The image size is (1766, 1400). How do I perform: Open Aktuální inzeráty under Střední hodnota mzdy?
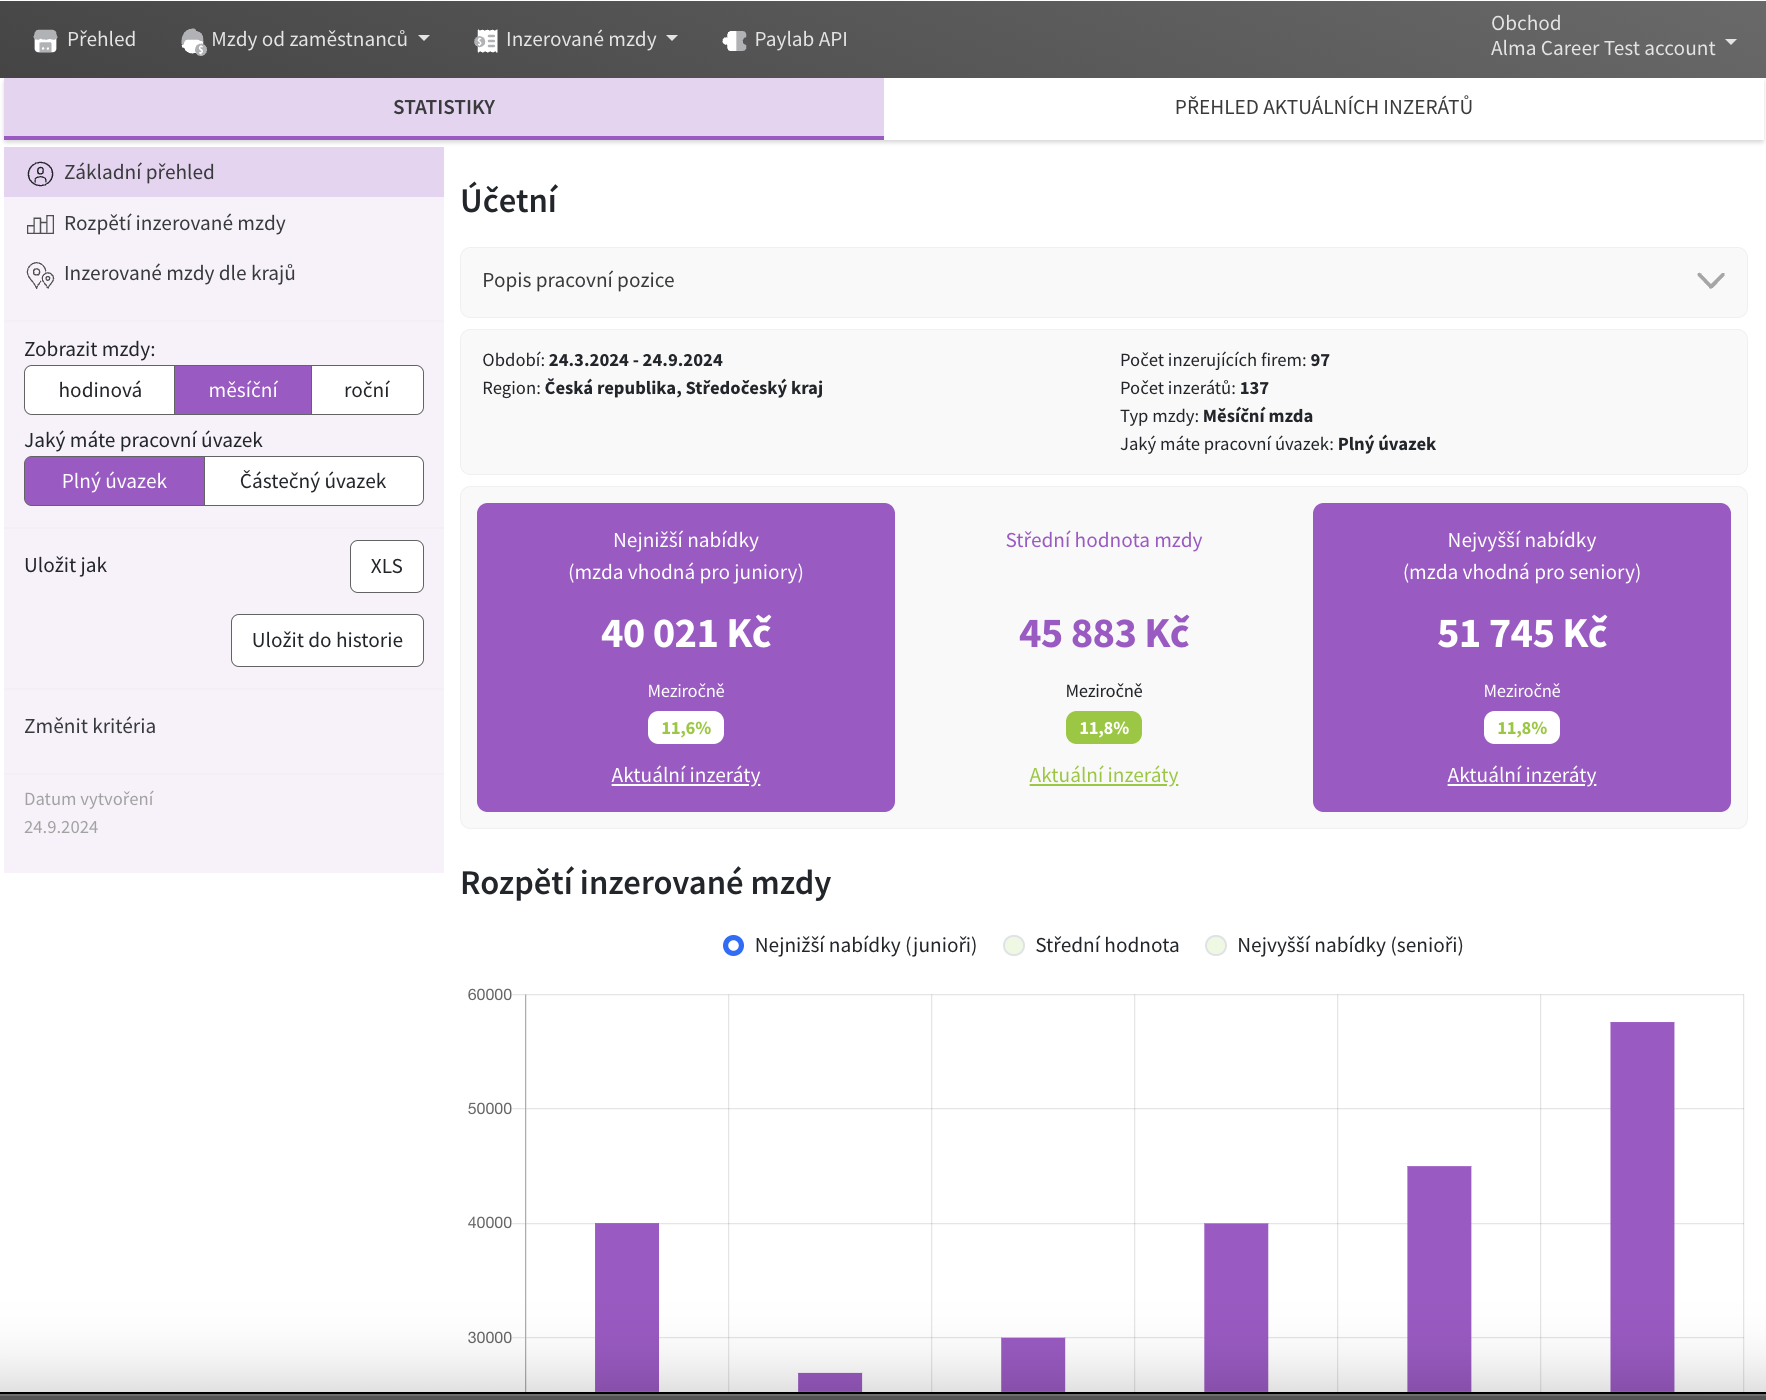tap(1104, 775)
